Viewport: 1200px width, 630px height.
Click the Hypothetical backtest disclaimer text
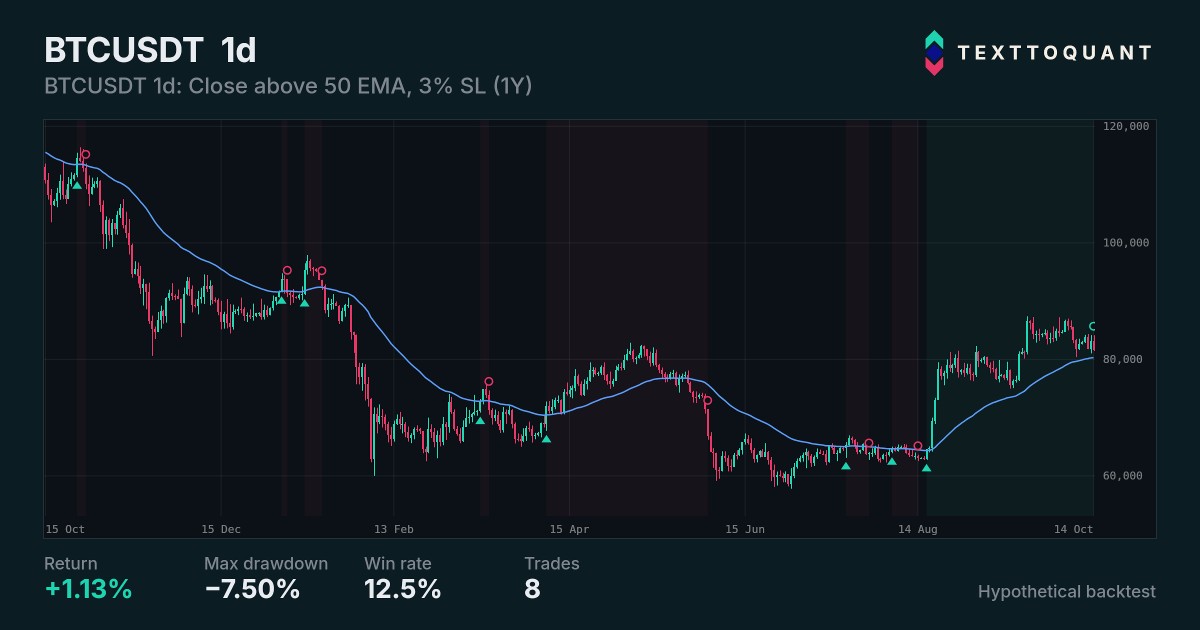[1067, 592]
